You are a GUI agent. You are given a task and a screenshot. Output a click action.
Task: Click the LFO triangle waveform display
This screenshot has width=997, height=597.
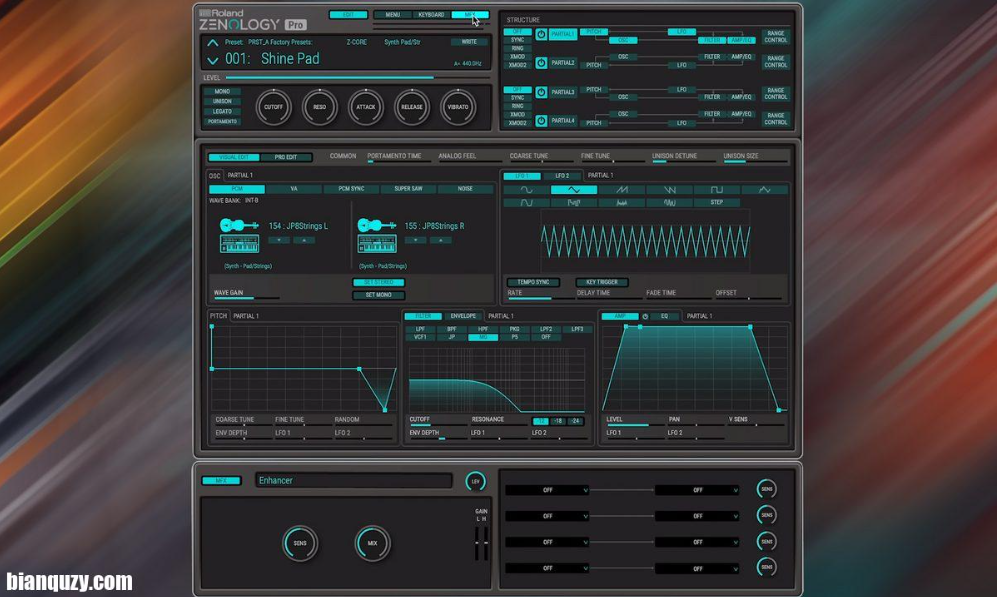(645, 242)
